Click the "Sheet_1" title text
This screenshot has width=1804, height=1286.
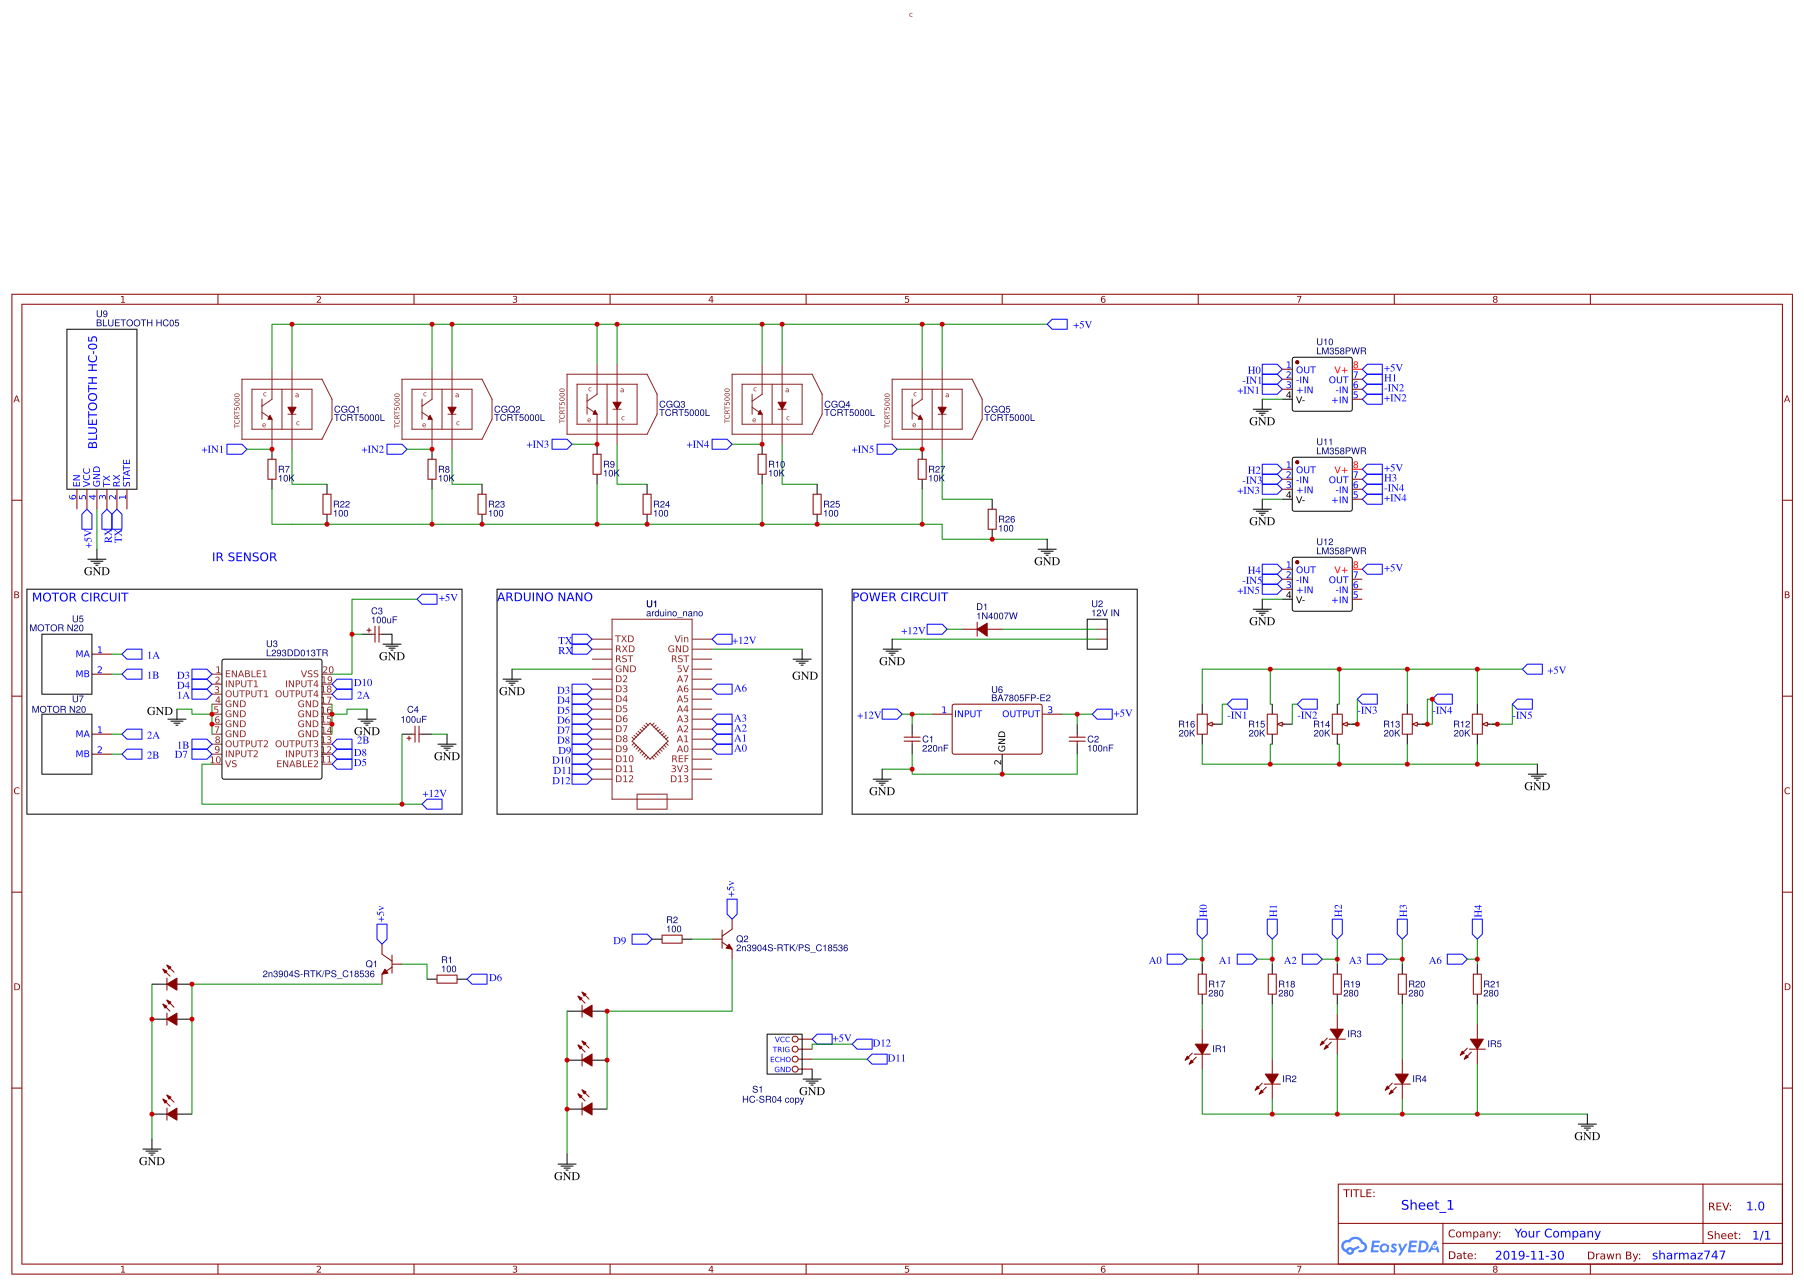pyautogui.click(x=1427, y=1205)
